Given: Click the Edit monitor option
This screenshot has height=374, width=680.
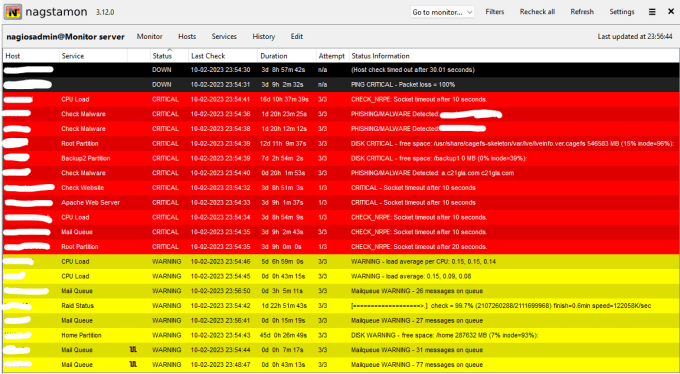Looking at the screenshot, I should (297, 36).
